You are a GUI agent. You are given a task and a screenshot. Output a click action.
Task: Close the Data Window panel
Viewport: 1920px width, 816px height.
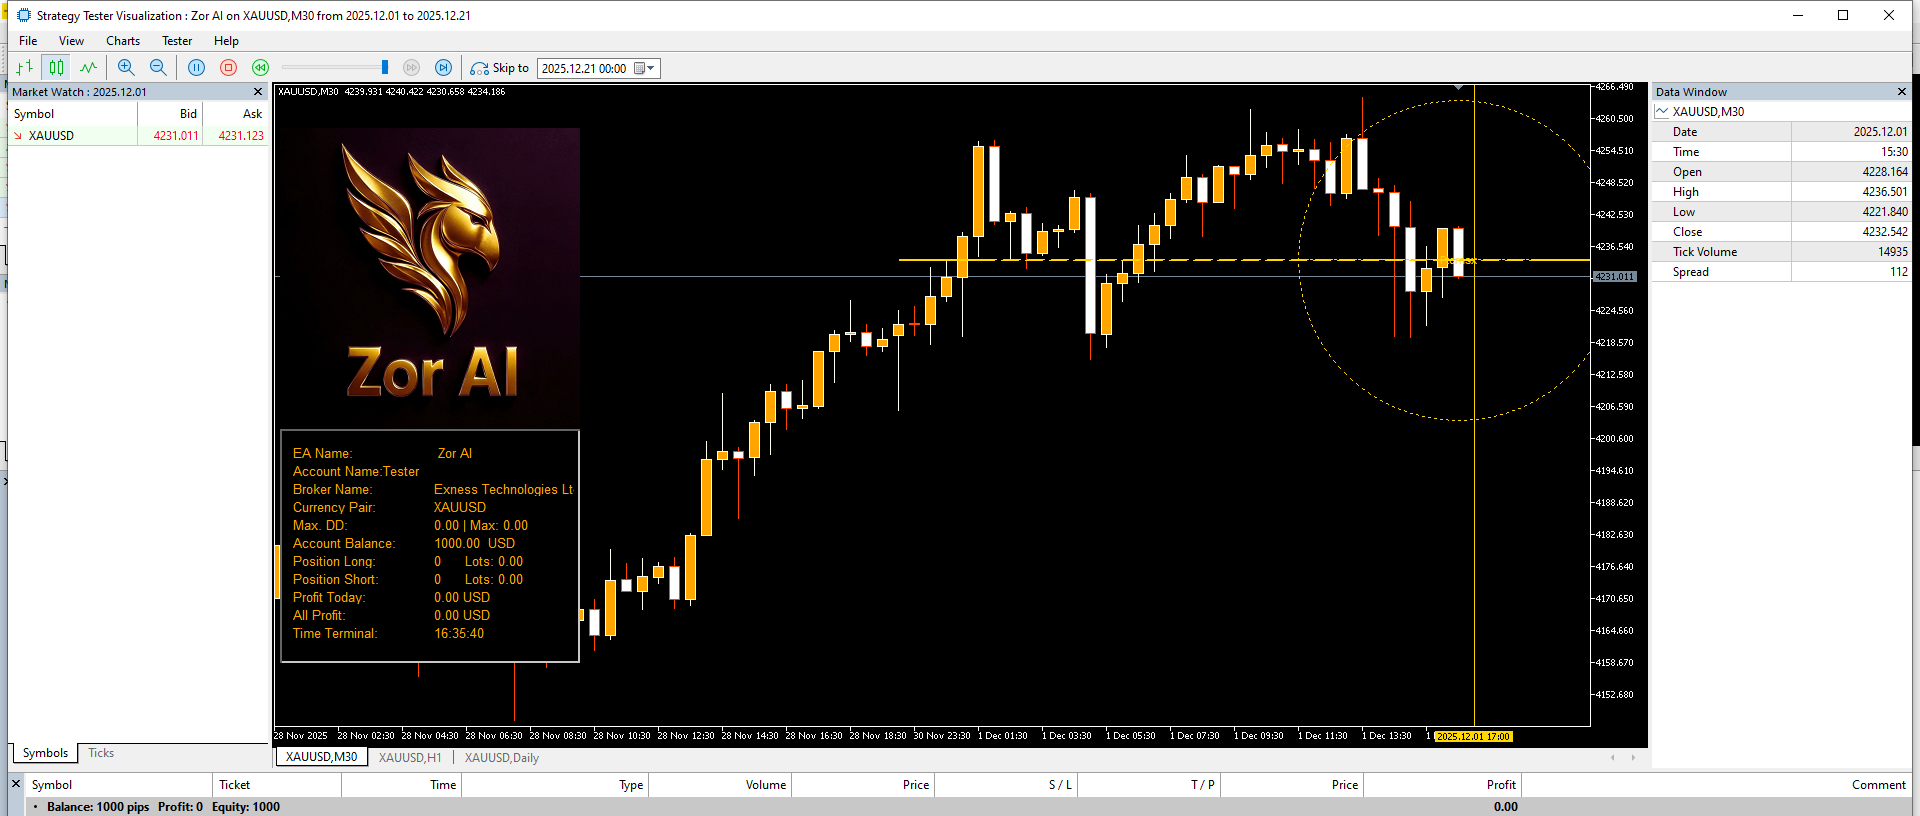coord(1902,92)
